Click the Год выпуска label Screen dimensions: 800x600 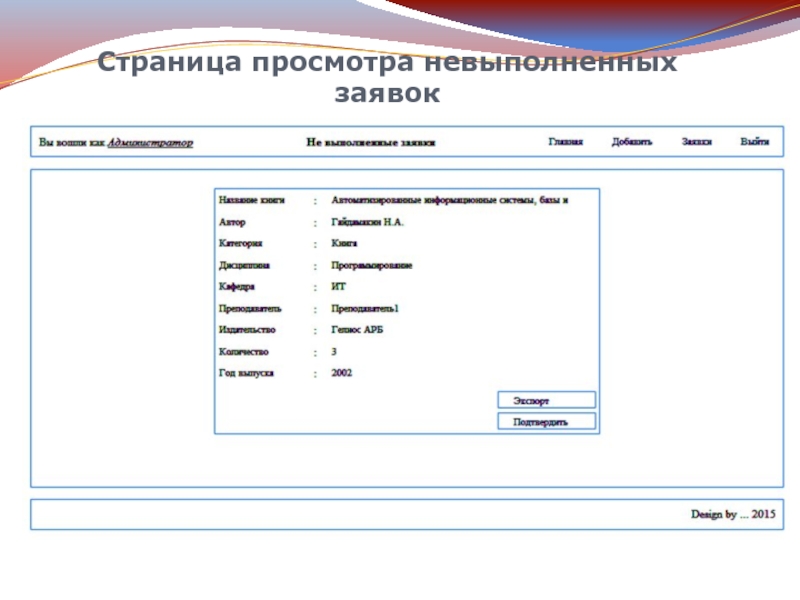tap(246, 373)
